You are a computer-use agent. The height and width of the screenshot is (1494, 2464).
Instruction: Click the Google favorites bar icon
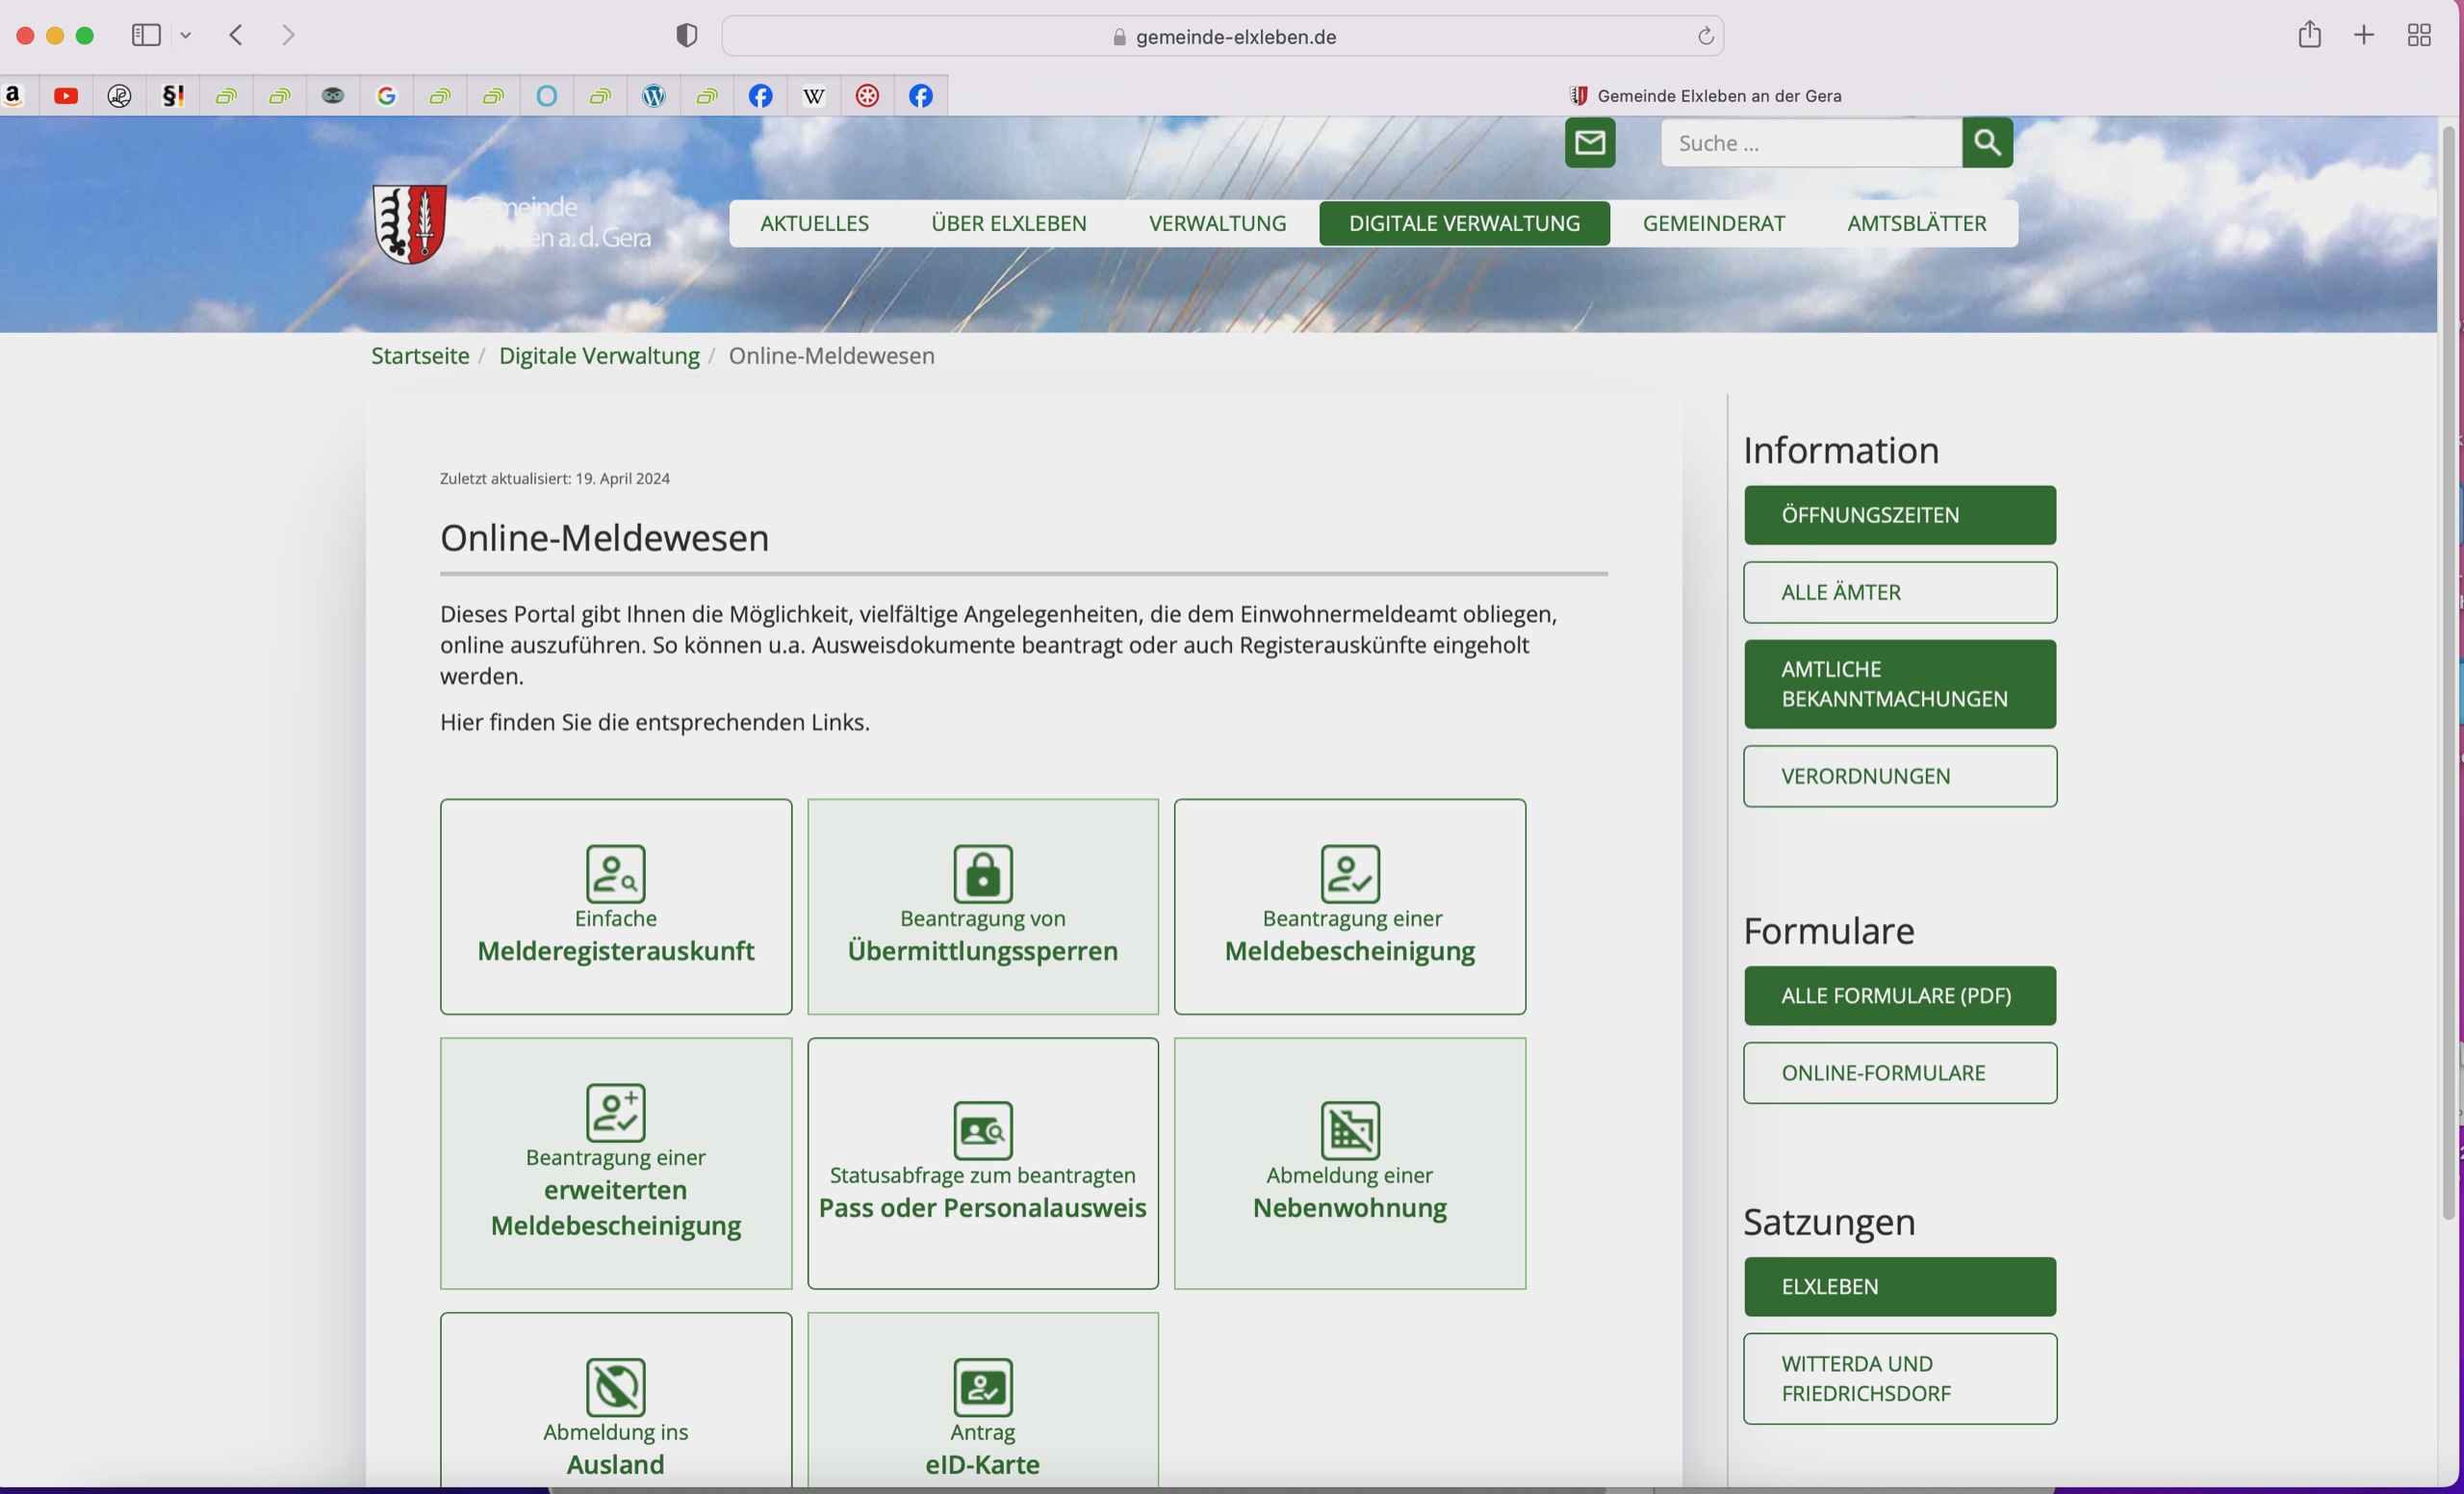pyautogui.click(x=387, y=96)
